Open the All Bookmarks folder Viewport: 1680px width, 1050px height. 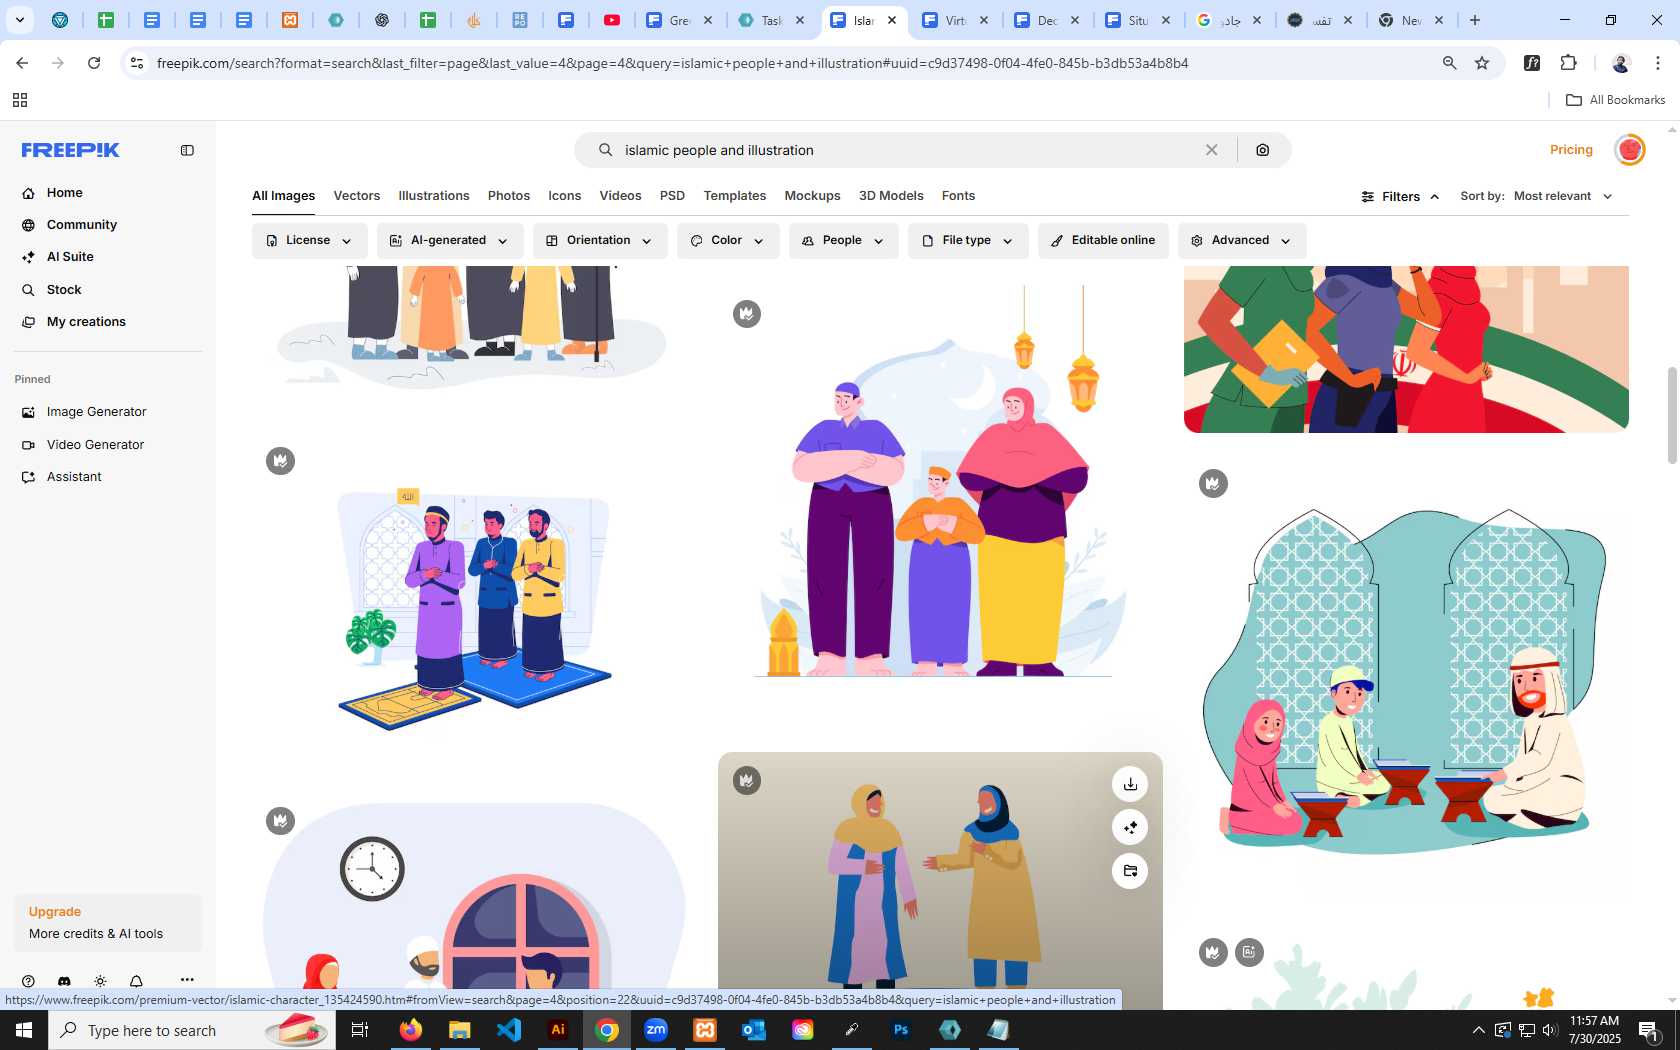tap(1615, 100)
